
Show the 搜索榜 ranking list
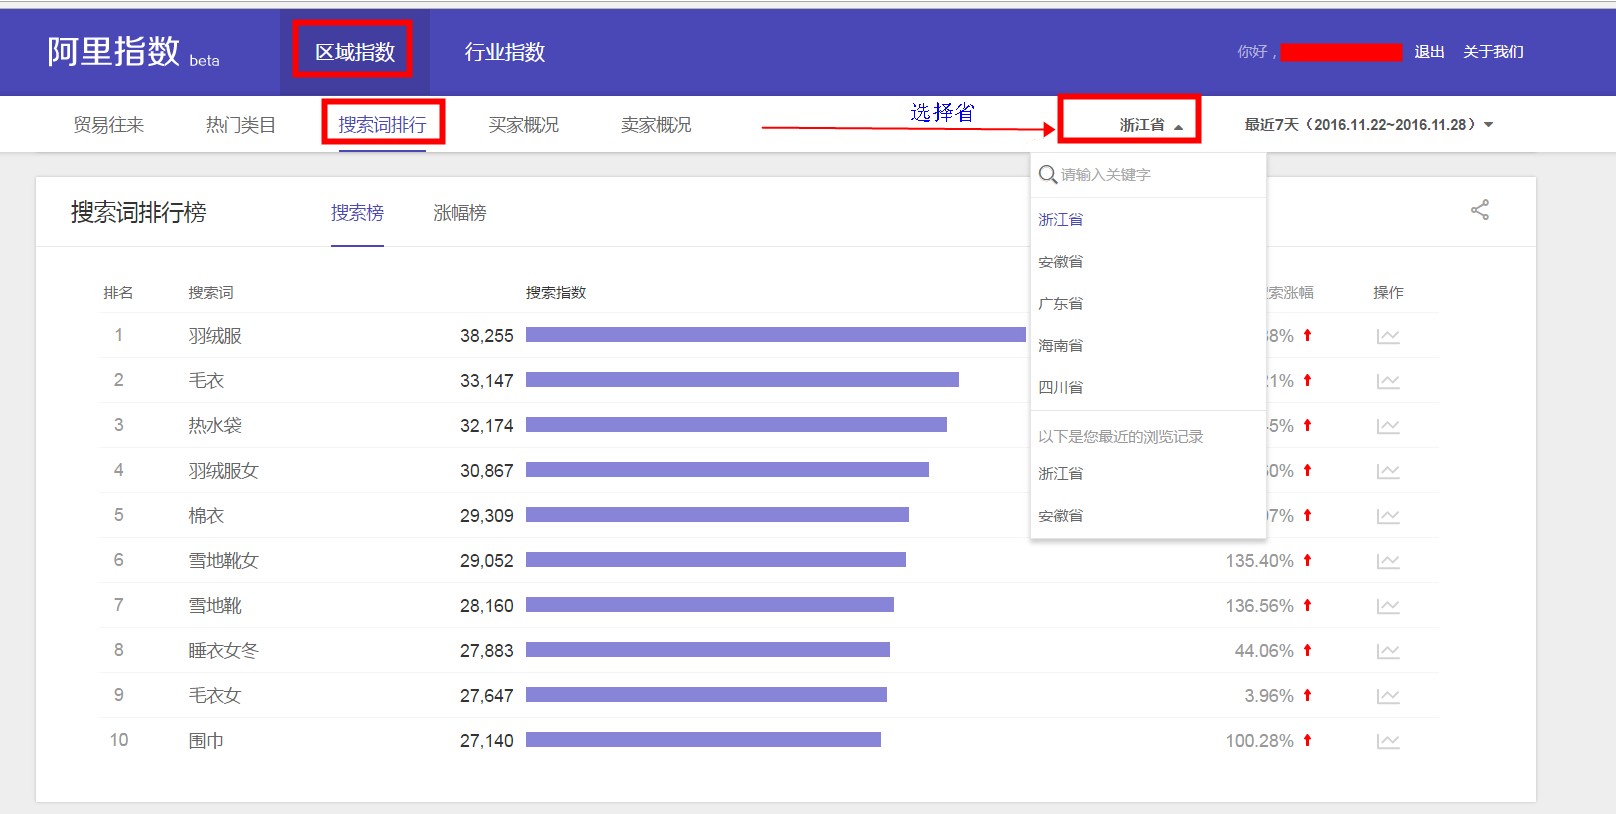pyautogui.click(x=357, y=213)
